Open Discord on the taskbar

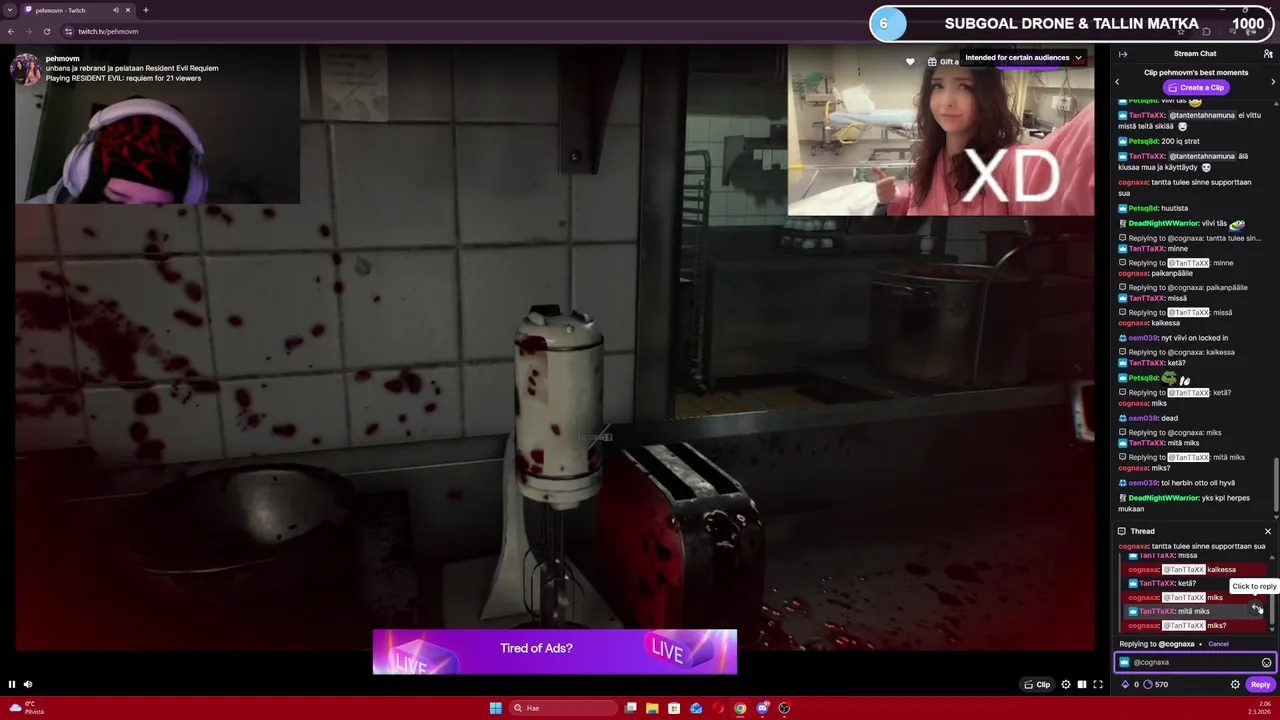click(762, 708)
